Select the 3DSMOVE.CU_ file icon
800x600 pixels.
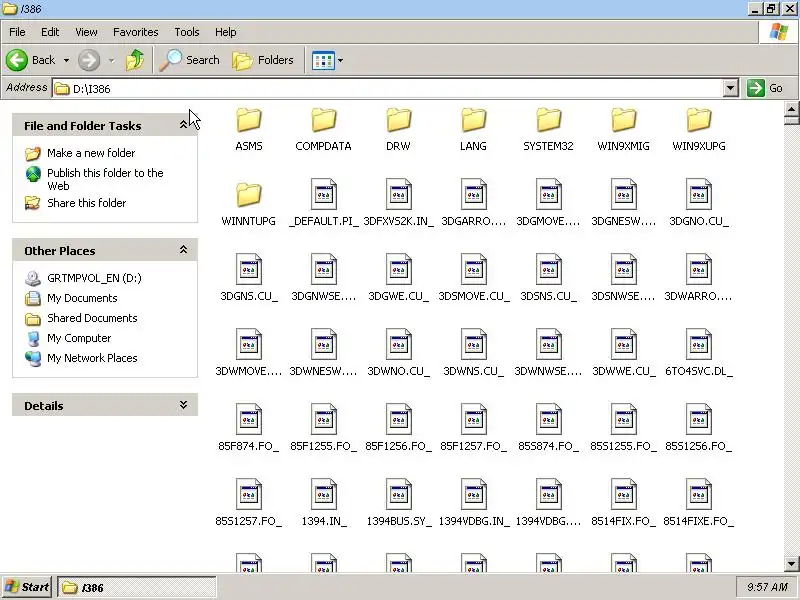click(x=473, y=269)
